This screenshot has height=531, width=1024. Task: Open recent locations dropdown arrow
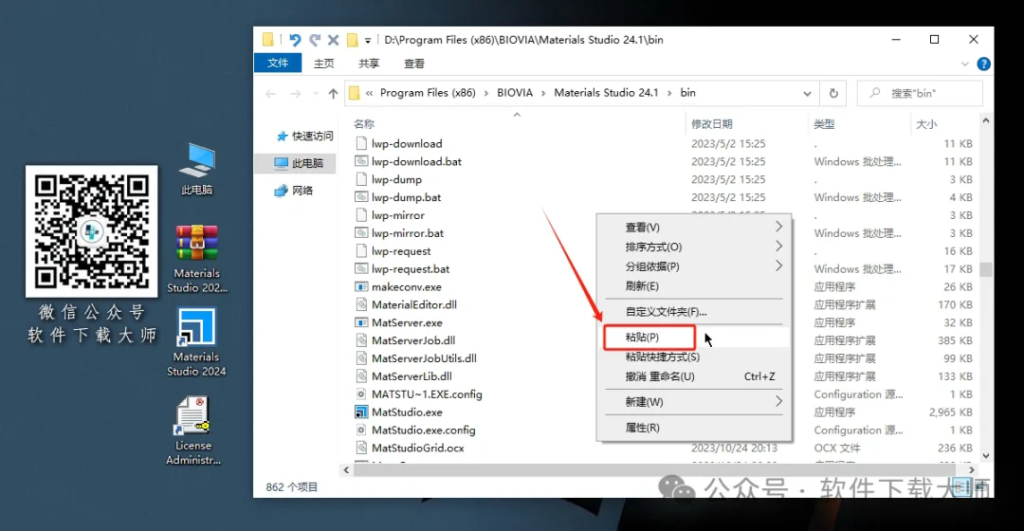[315, 94]
